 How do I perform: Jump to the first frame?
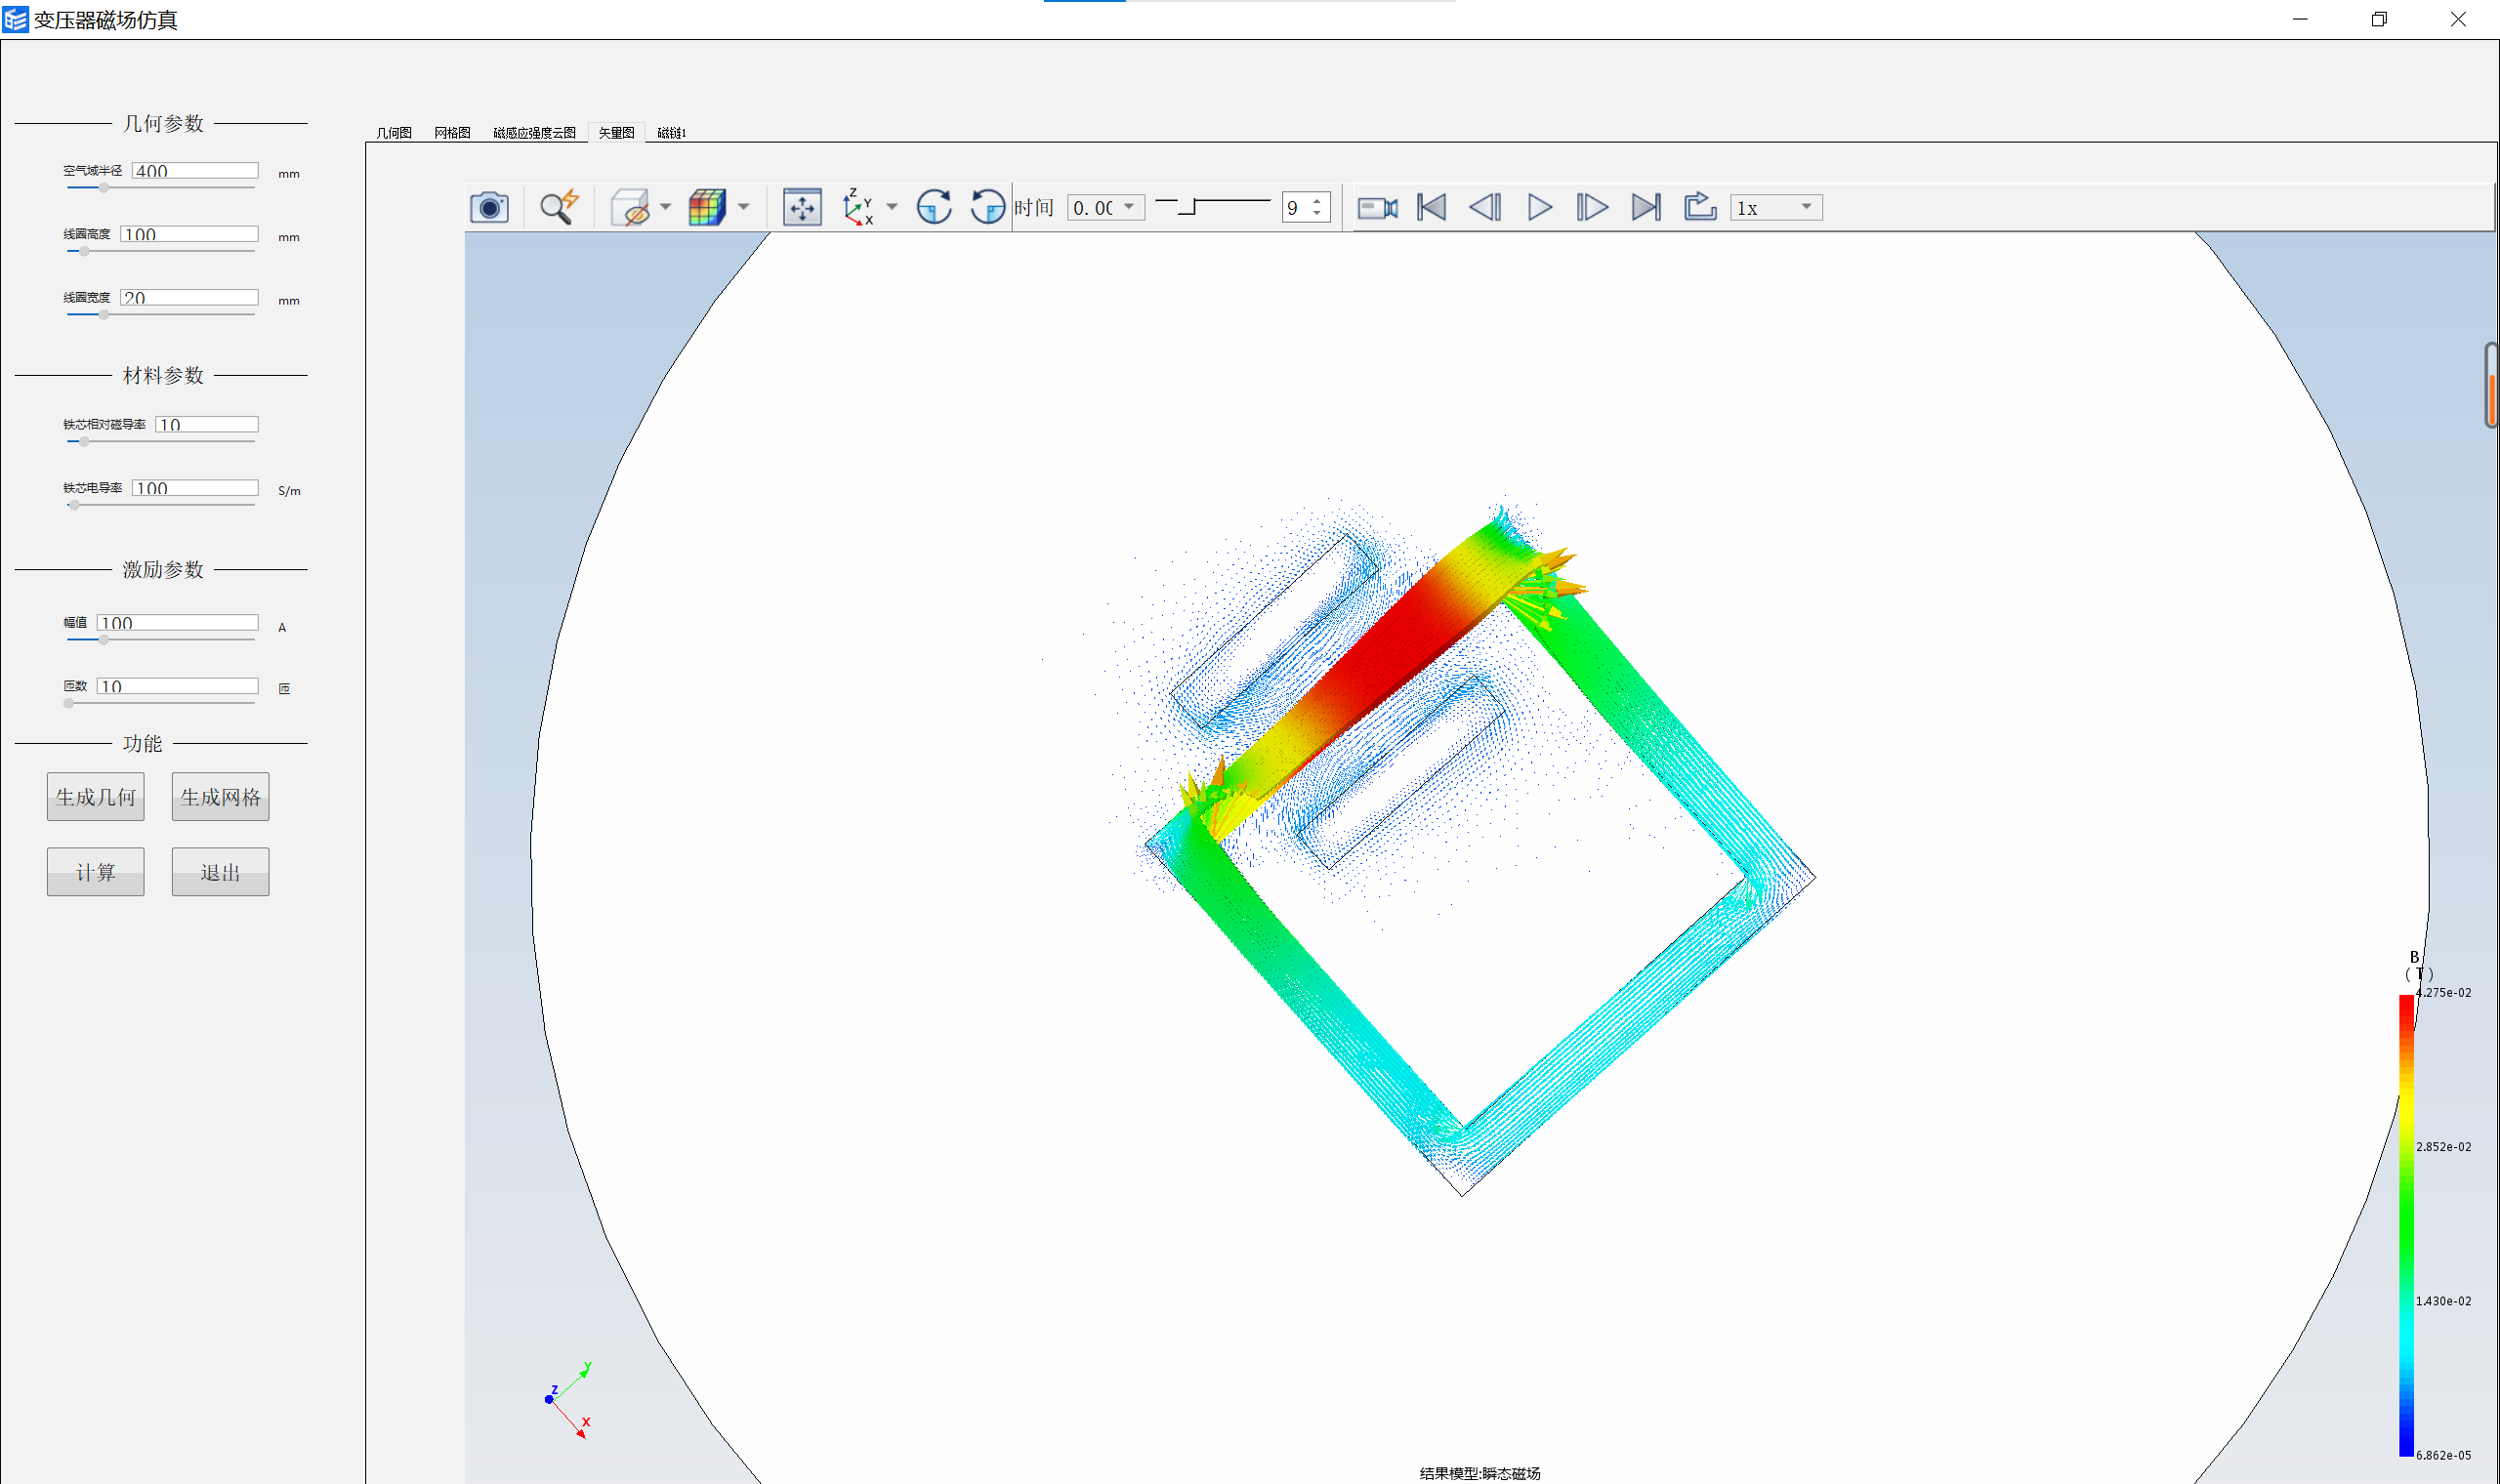click(x=1432, y=208)
